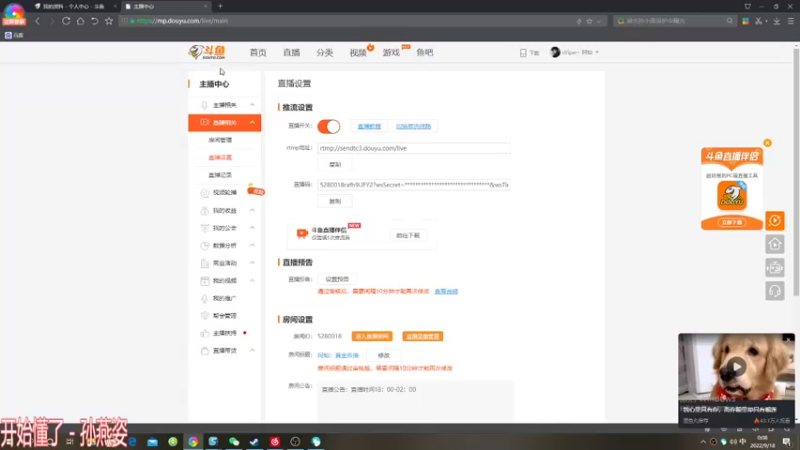Expand the 我的公会 sidebar chevron
Viewport: 800px width, 450px height.
252,228
